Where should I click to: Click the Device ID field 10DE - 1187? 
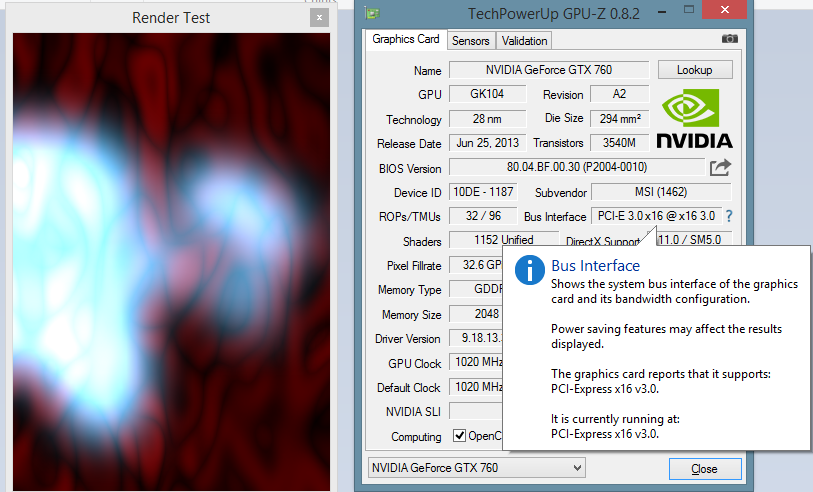tap(483, 192)
